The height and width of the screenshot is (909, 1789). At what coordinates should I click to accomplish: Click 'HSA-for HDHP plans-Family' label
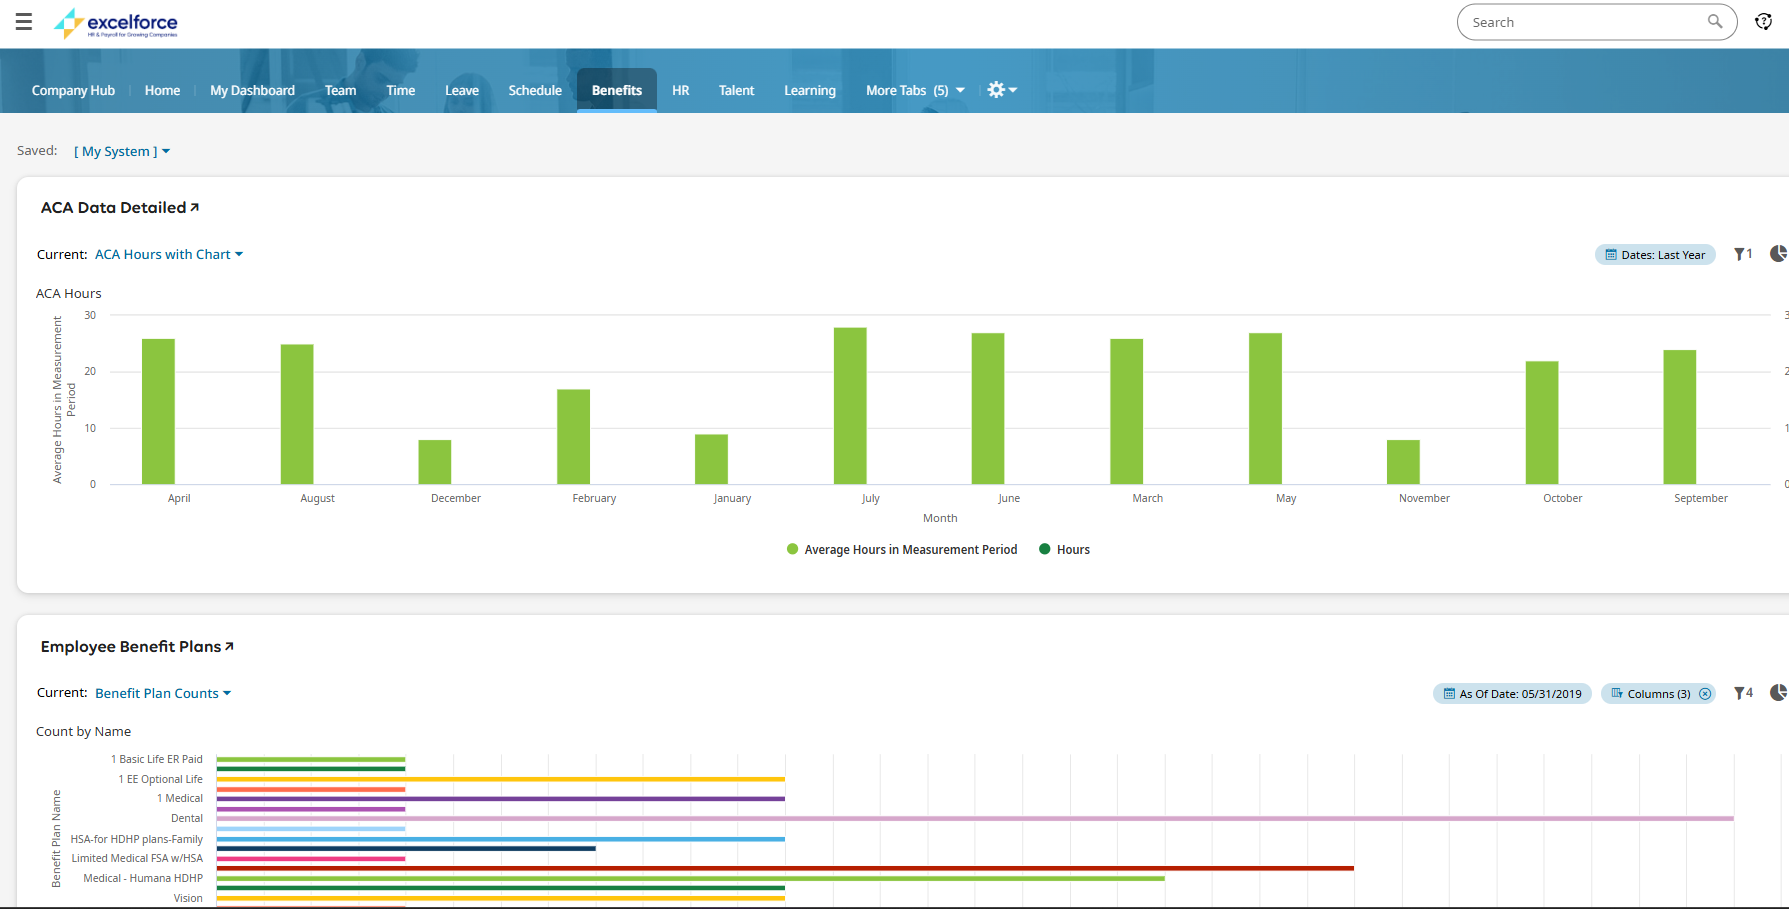click(137, 839)
